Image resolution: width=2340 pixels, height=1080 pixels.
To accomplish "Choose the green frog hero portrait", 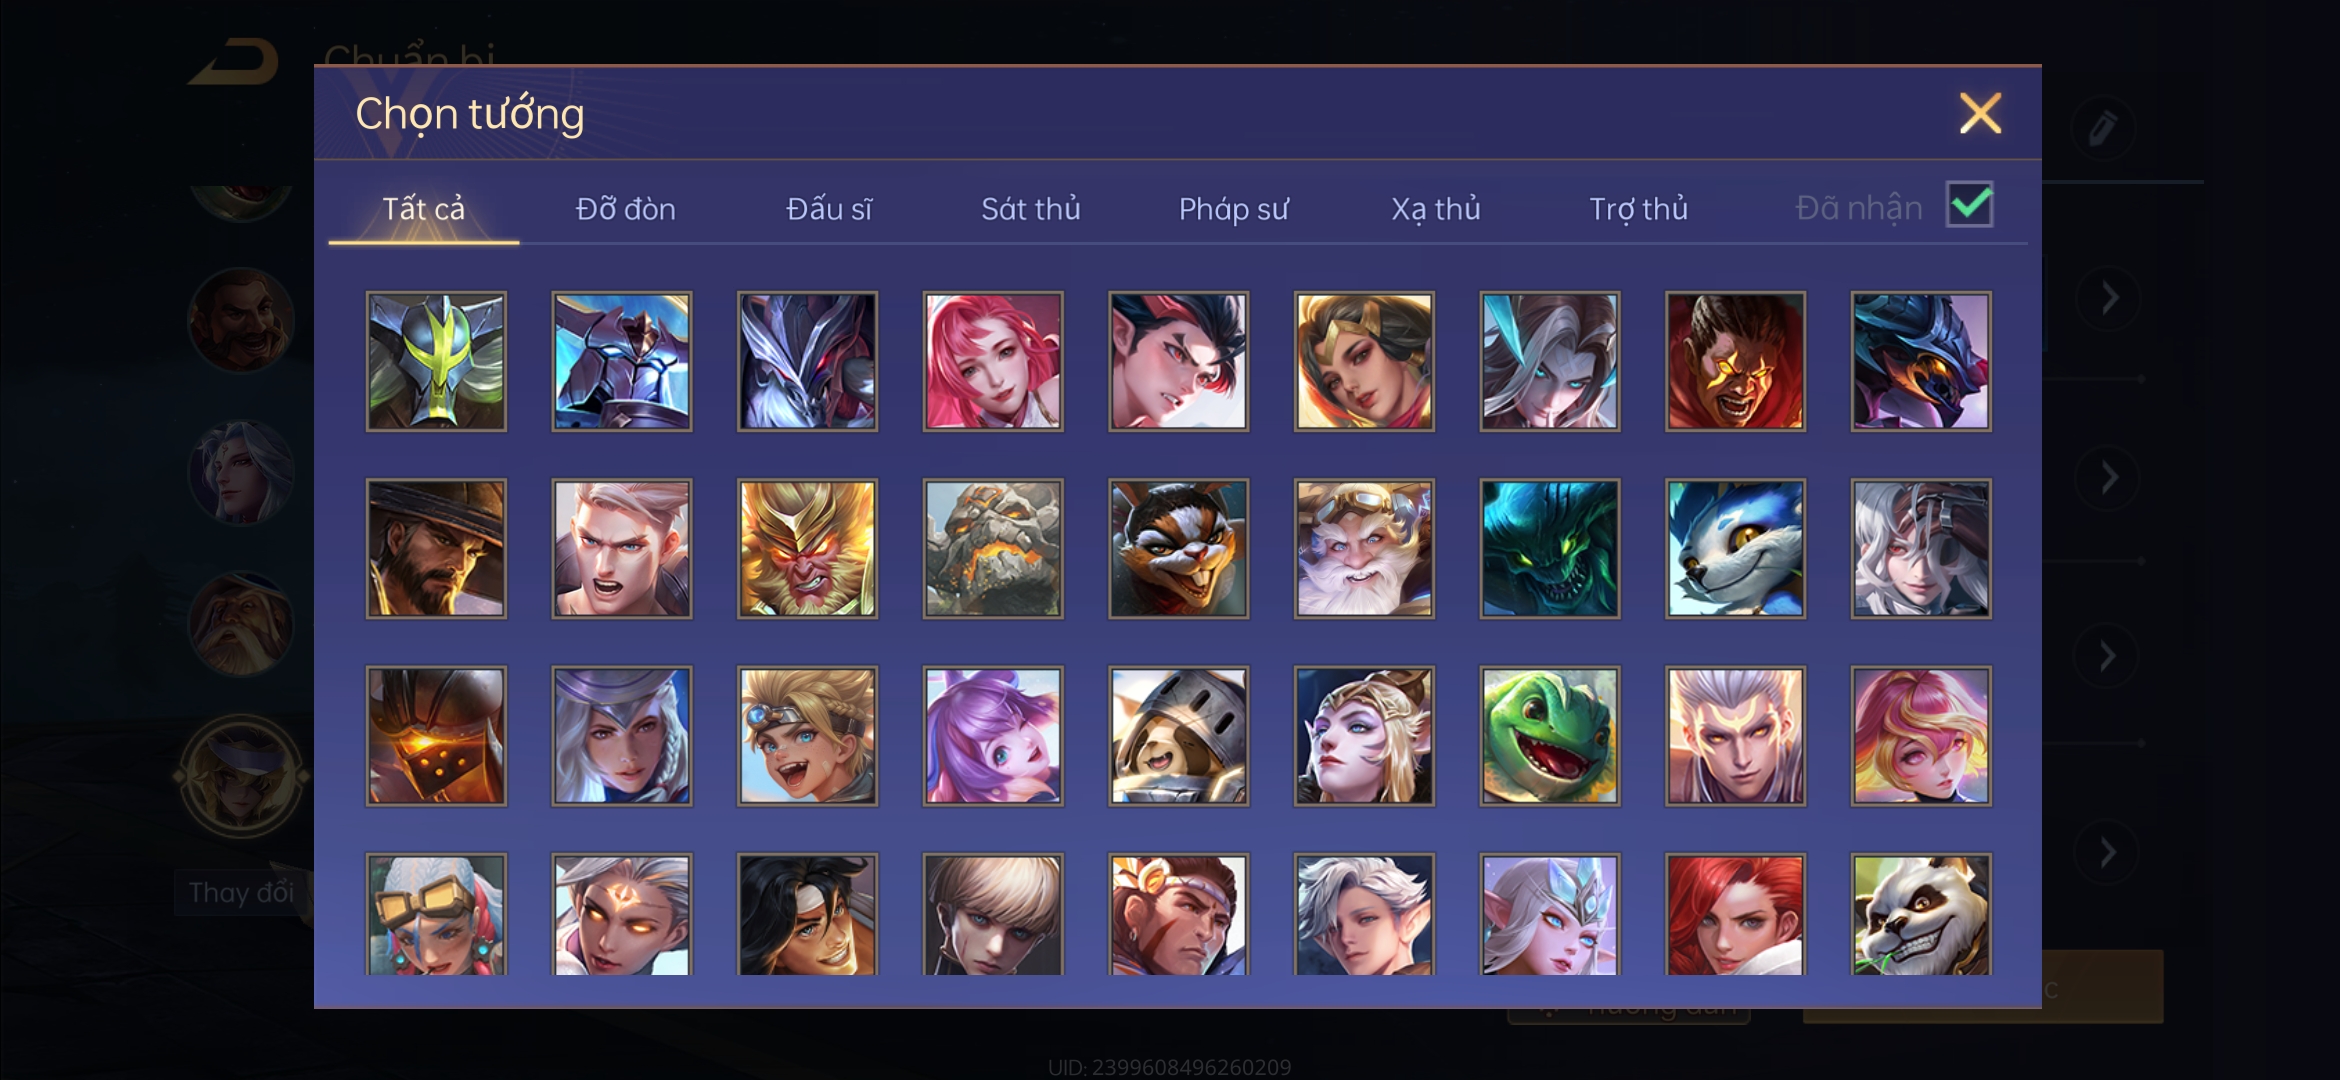I will point(1549,735).
